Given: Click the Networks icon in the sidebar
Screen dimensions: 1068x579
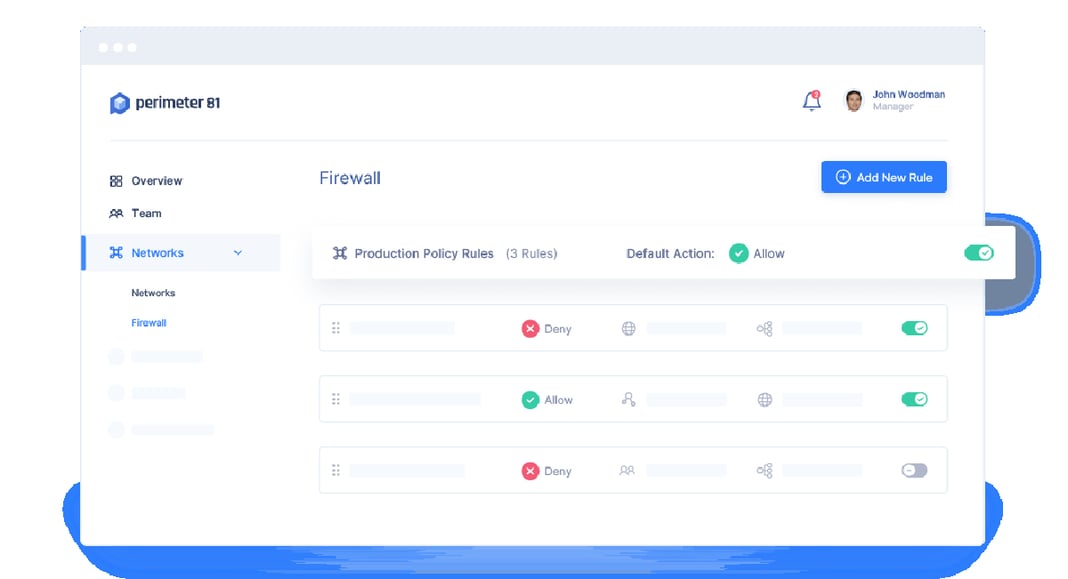Looking at the screenshot, I should (116, 253).
